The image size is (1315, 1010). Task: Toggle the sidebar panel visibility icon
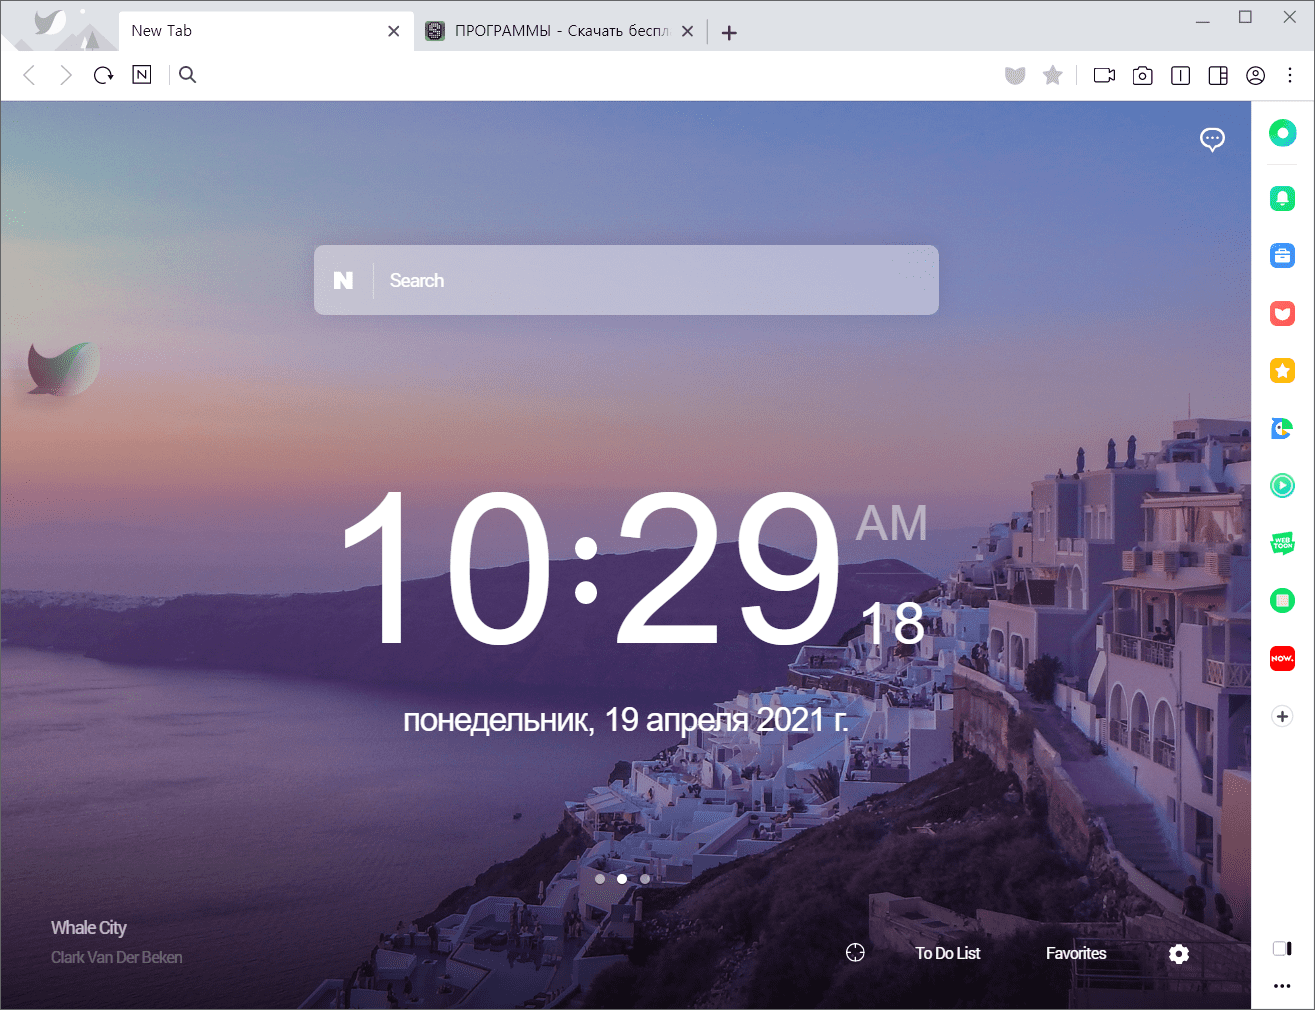[1282, 948]
